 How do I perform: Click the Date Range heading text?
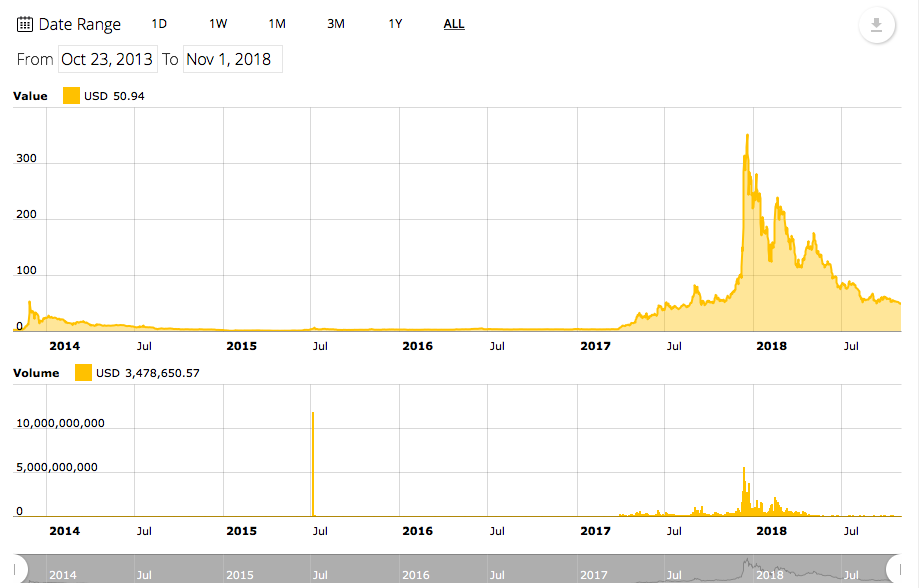tap(79, 25)
